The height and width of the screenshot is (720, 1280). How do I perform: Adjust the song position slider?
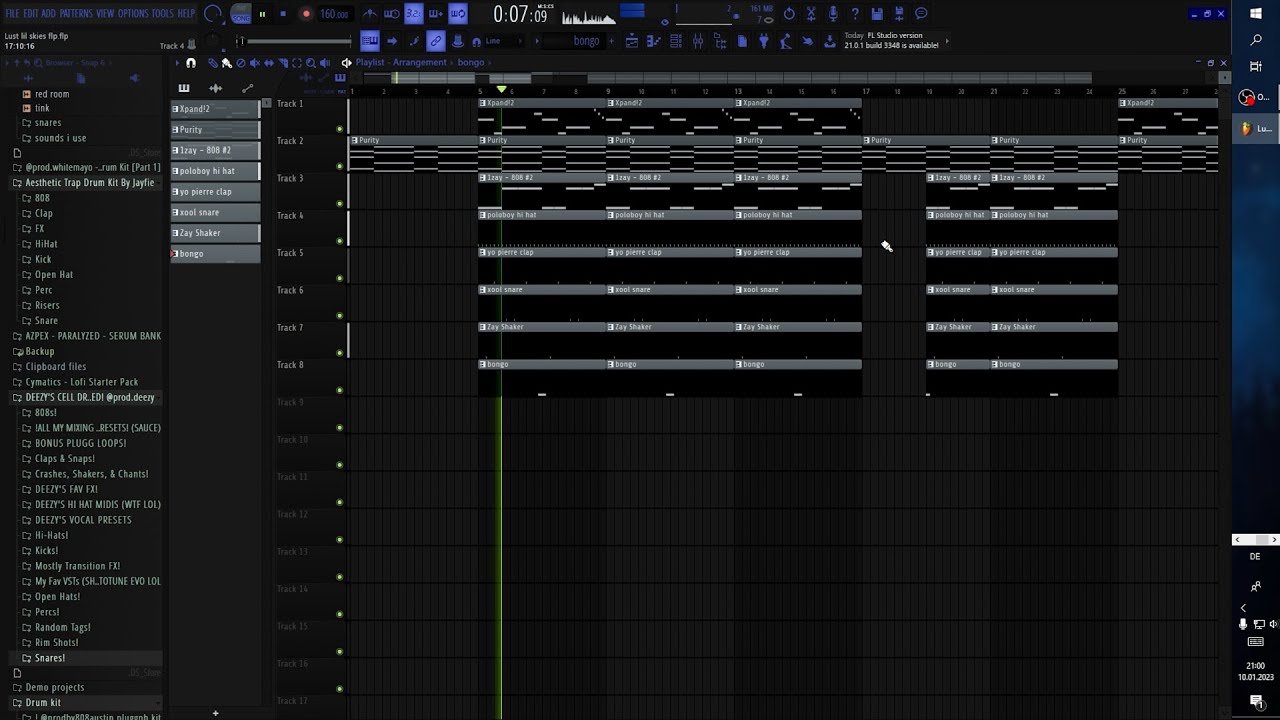pyautogui.click(x=294, y=41)
